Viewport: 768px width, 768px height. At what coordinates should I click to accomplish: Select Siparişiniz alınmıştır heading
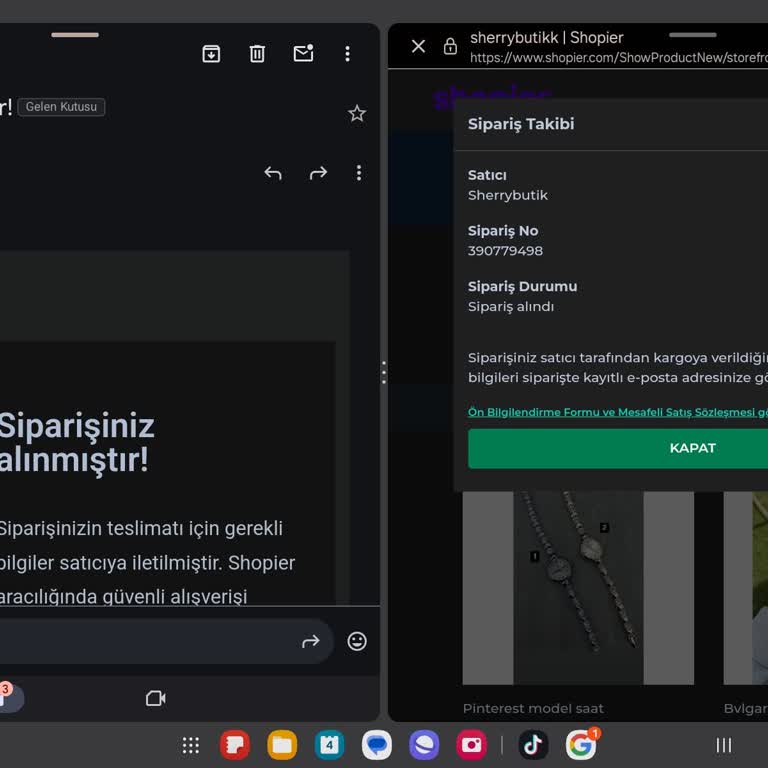pos(77,442)
